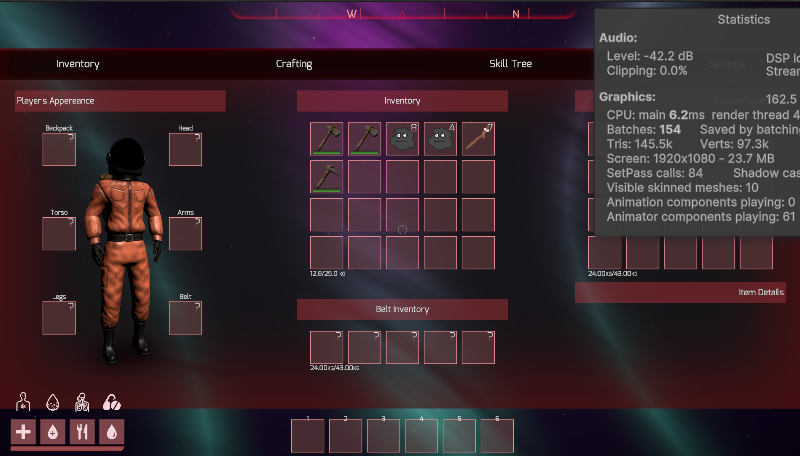Select the hatchet beside the stack of 8 blobs

tap(364, 139)
